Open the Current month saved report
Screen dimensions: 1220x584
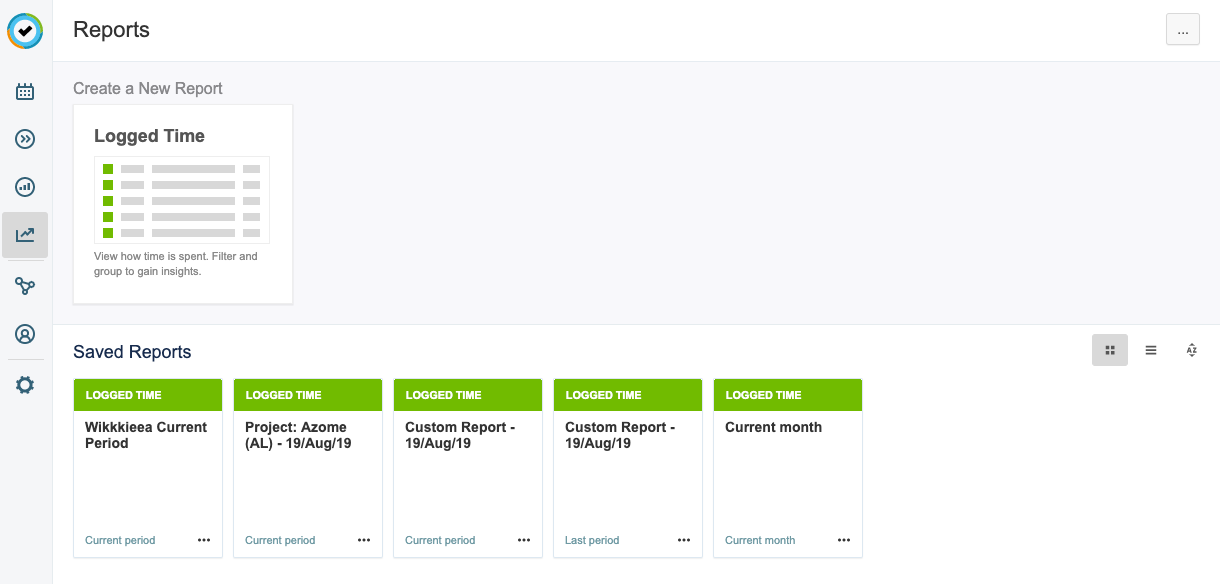(x=787, y=468)
